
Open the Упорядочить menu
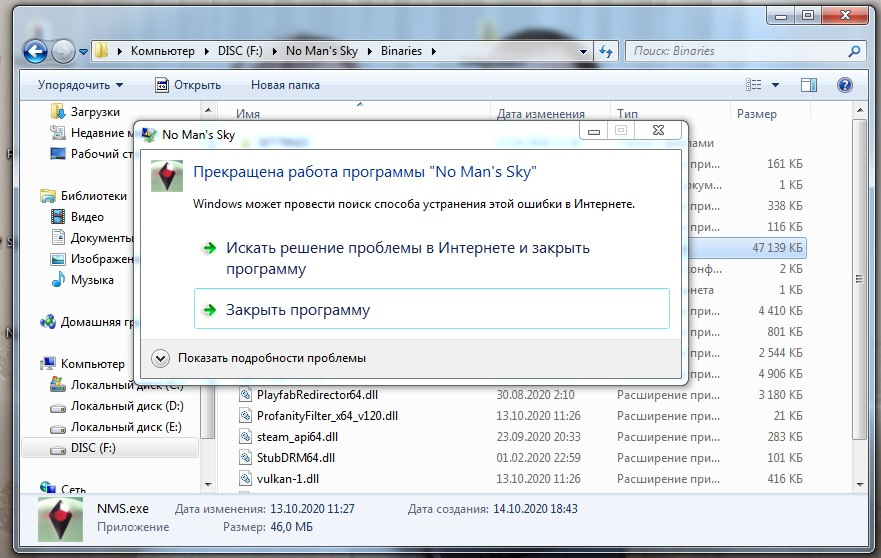click(80, 85)
